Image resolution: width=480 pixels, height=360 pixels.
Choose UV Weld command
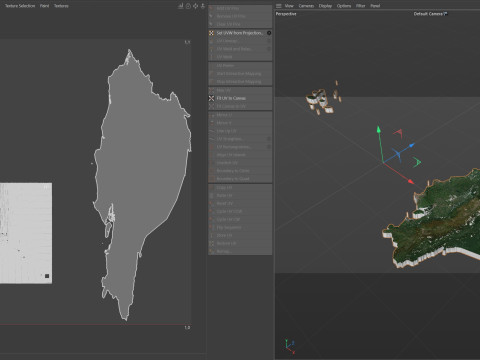click(240, 57)
